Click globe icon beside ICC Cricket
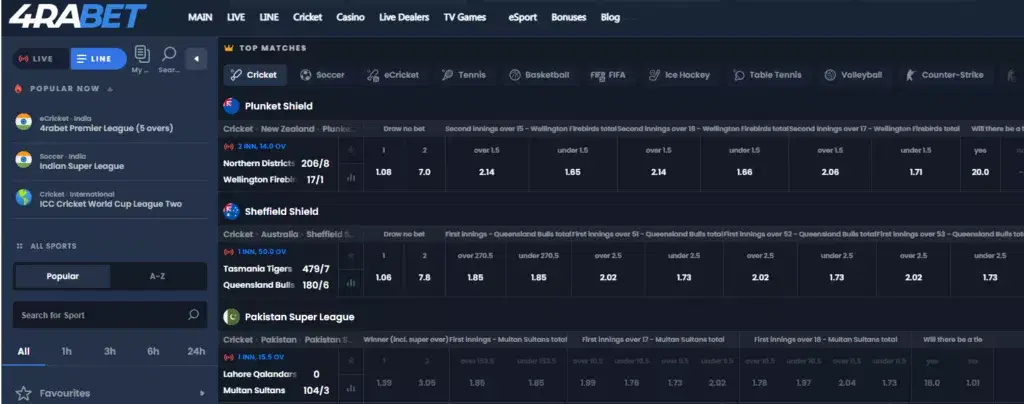The image size is (1024, 404). 24,197
